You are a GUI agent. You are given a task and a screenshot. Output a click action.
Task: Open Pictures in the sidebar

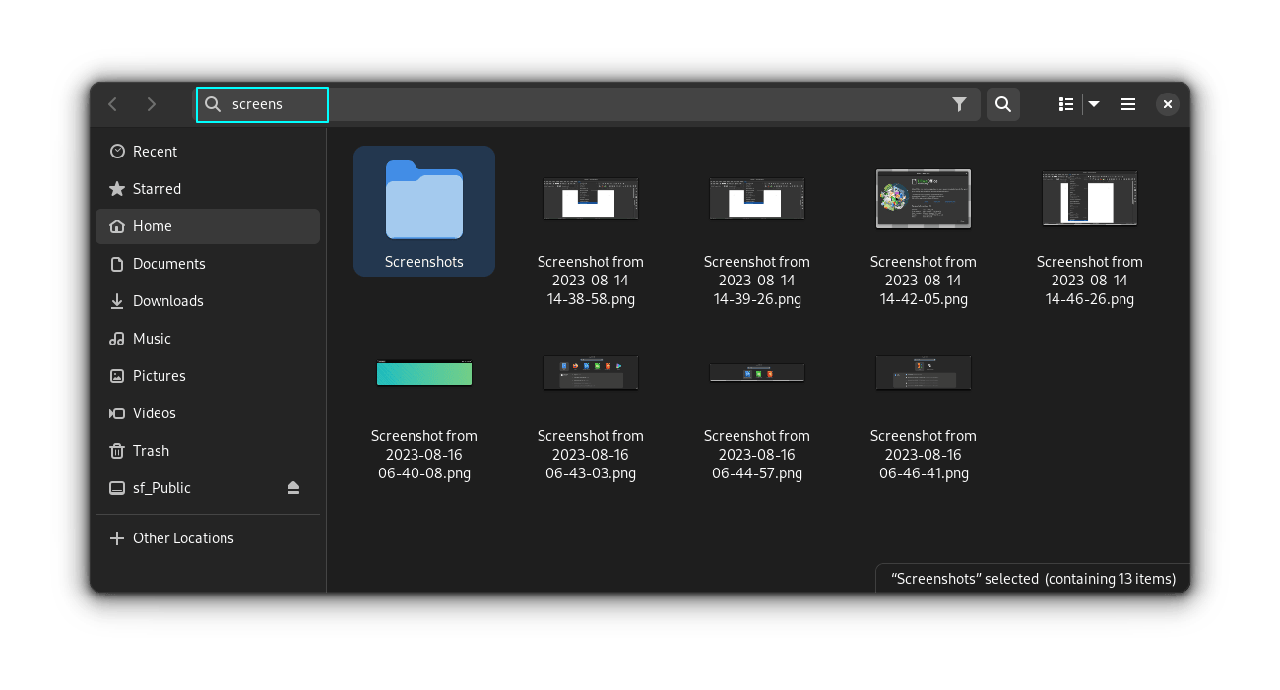coord(159,376)
